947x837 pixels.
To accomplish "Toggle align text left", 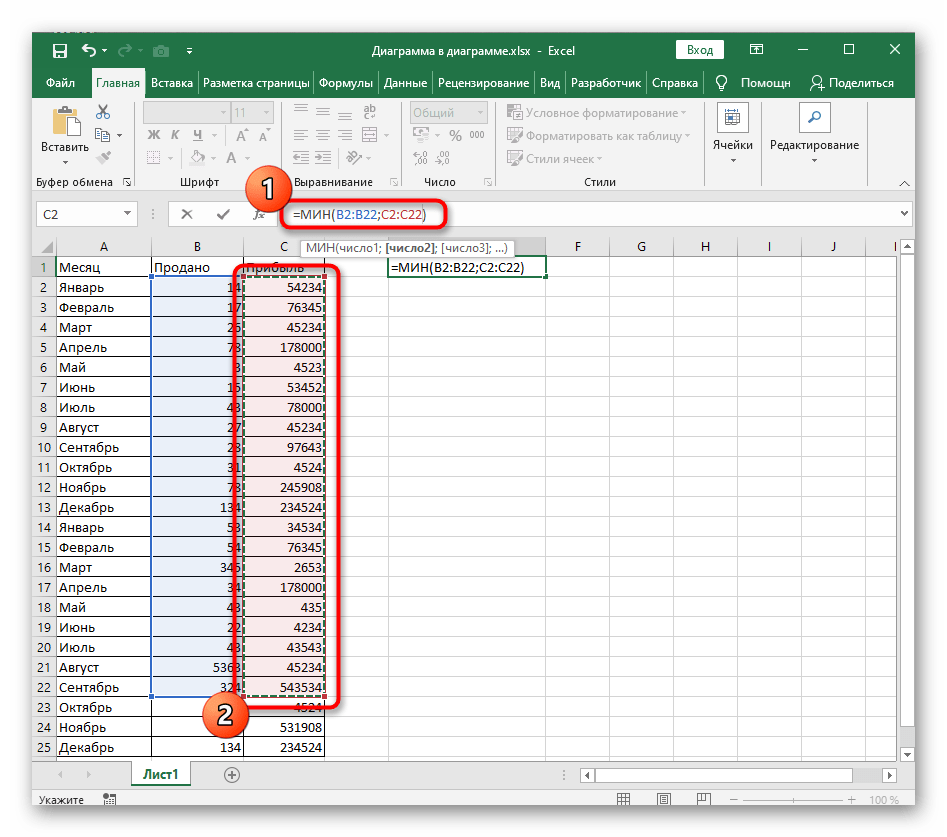I will pos(301,135).
